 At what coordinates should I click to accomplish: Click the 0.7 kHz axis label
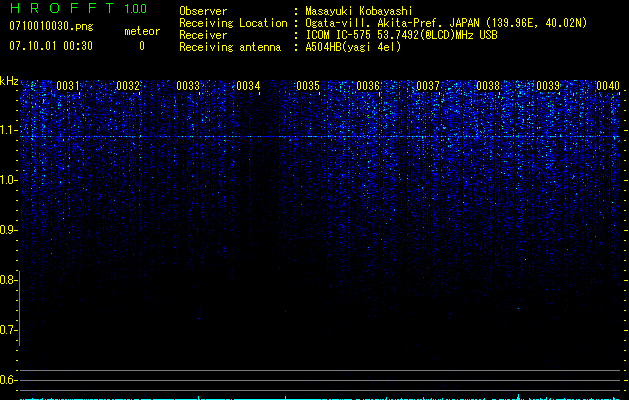8,330
